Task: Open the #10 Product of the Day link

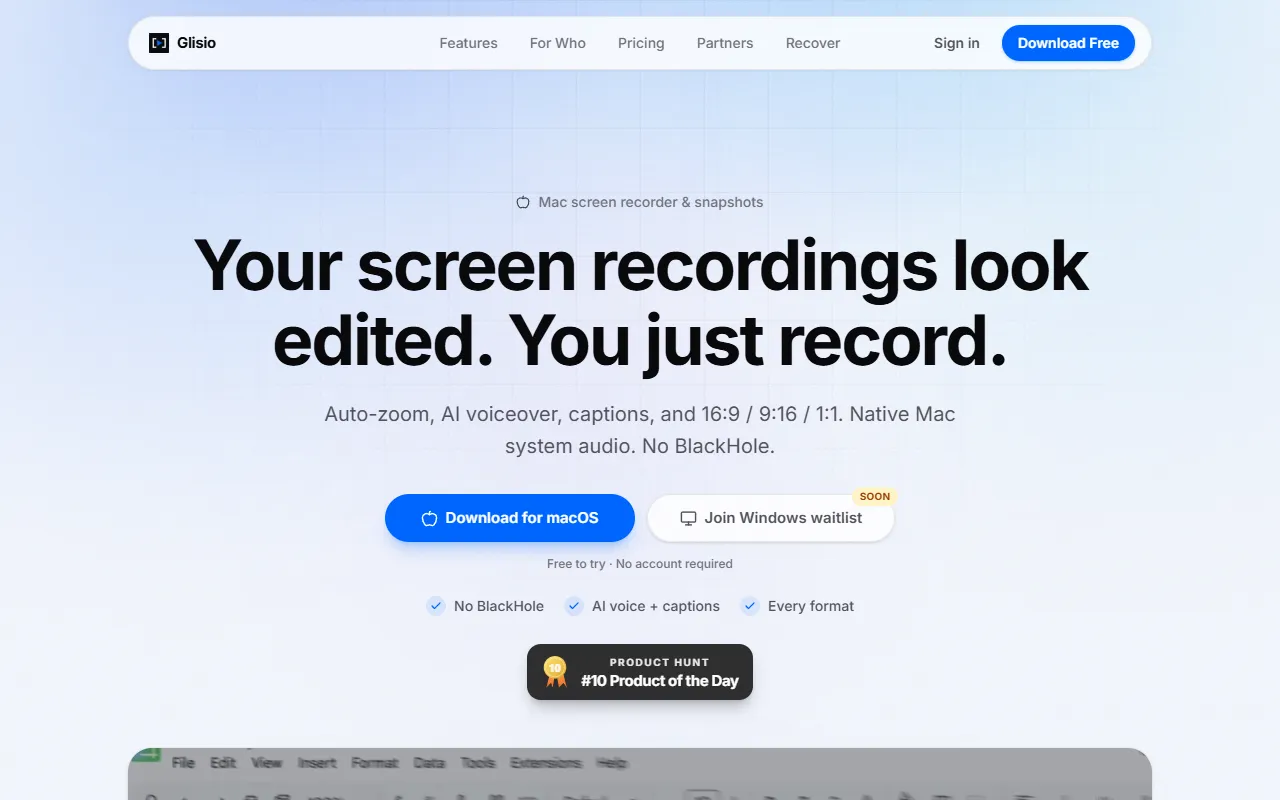Action: [x=640, y=672]
